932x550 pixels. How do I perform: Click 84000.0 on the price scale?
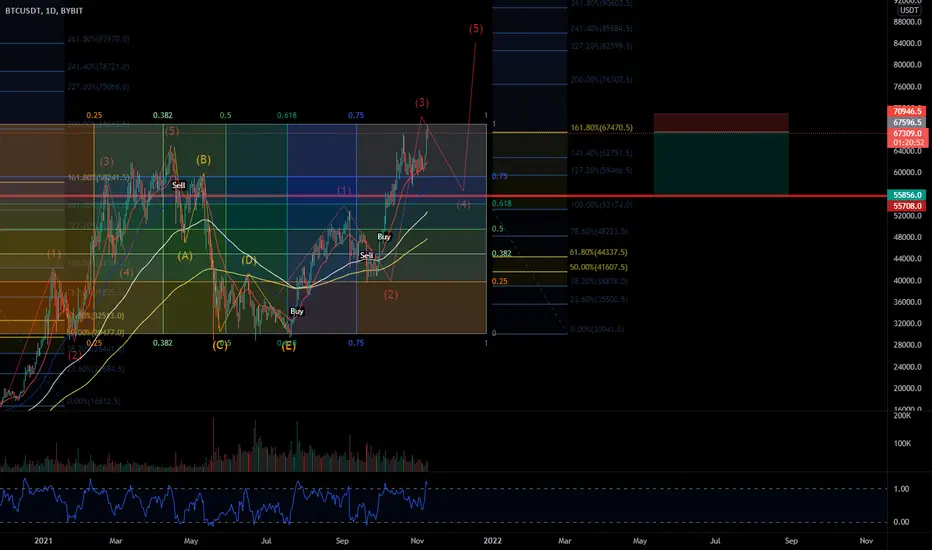coord(907,43)
